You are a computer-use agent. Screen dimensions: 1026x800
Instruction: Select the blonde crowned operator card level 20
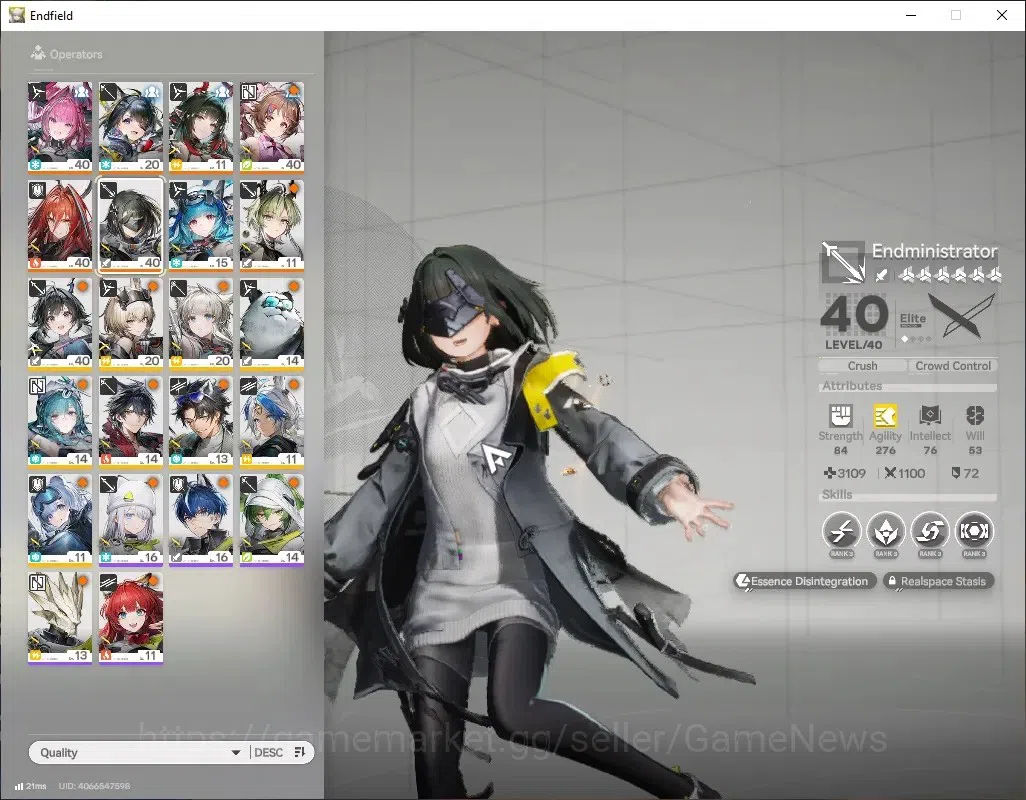(x=130, y=324)
